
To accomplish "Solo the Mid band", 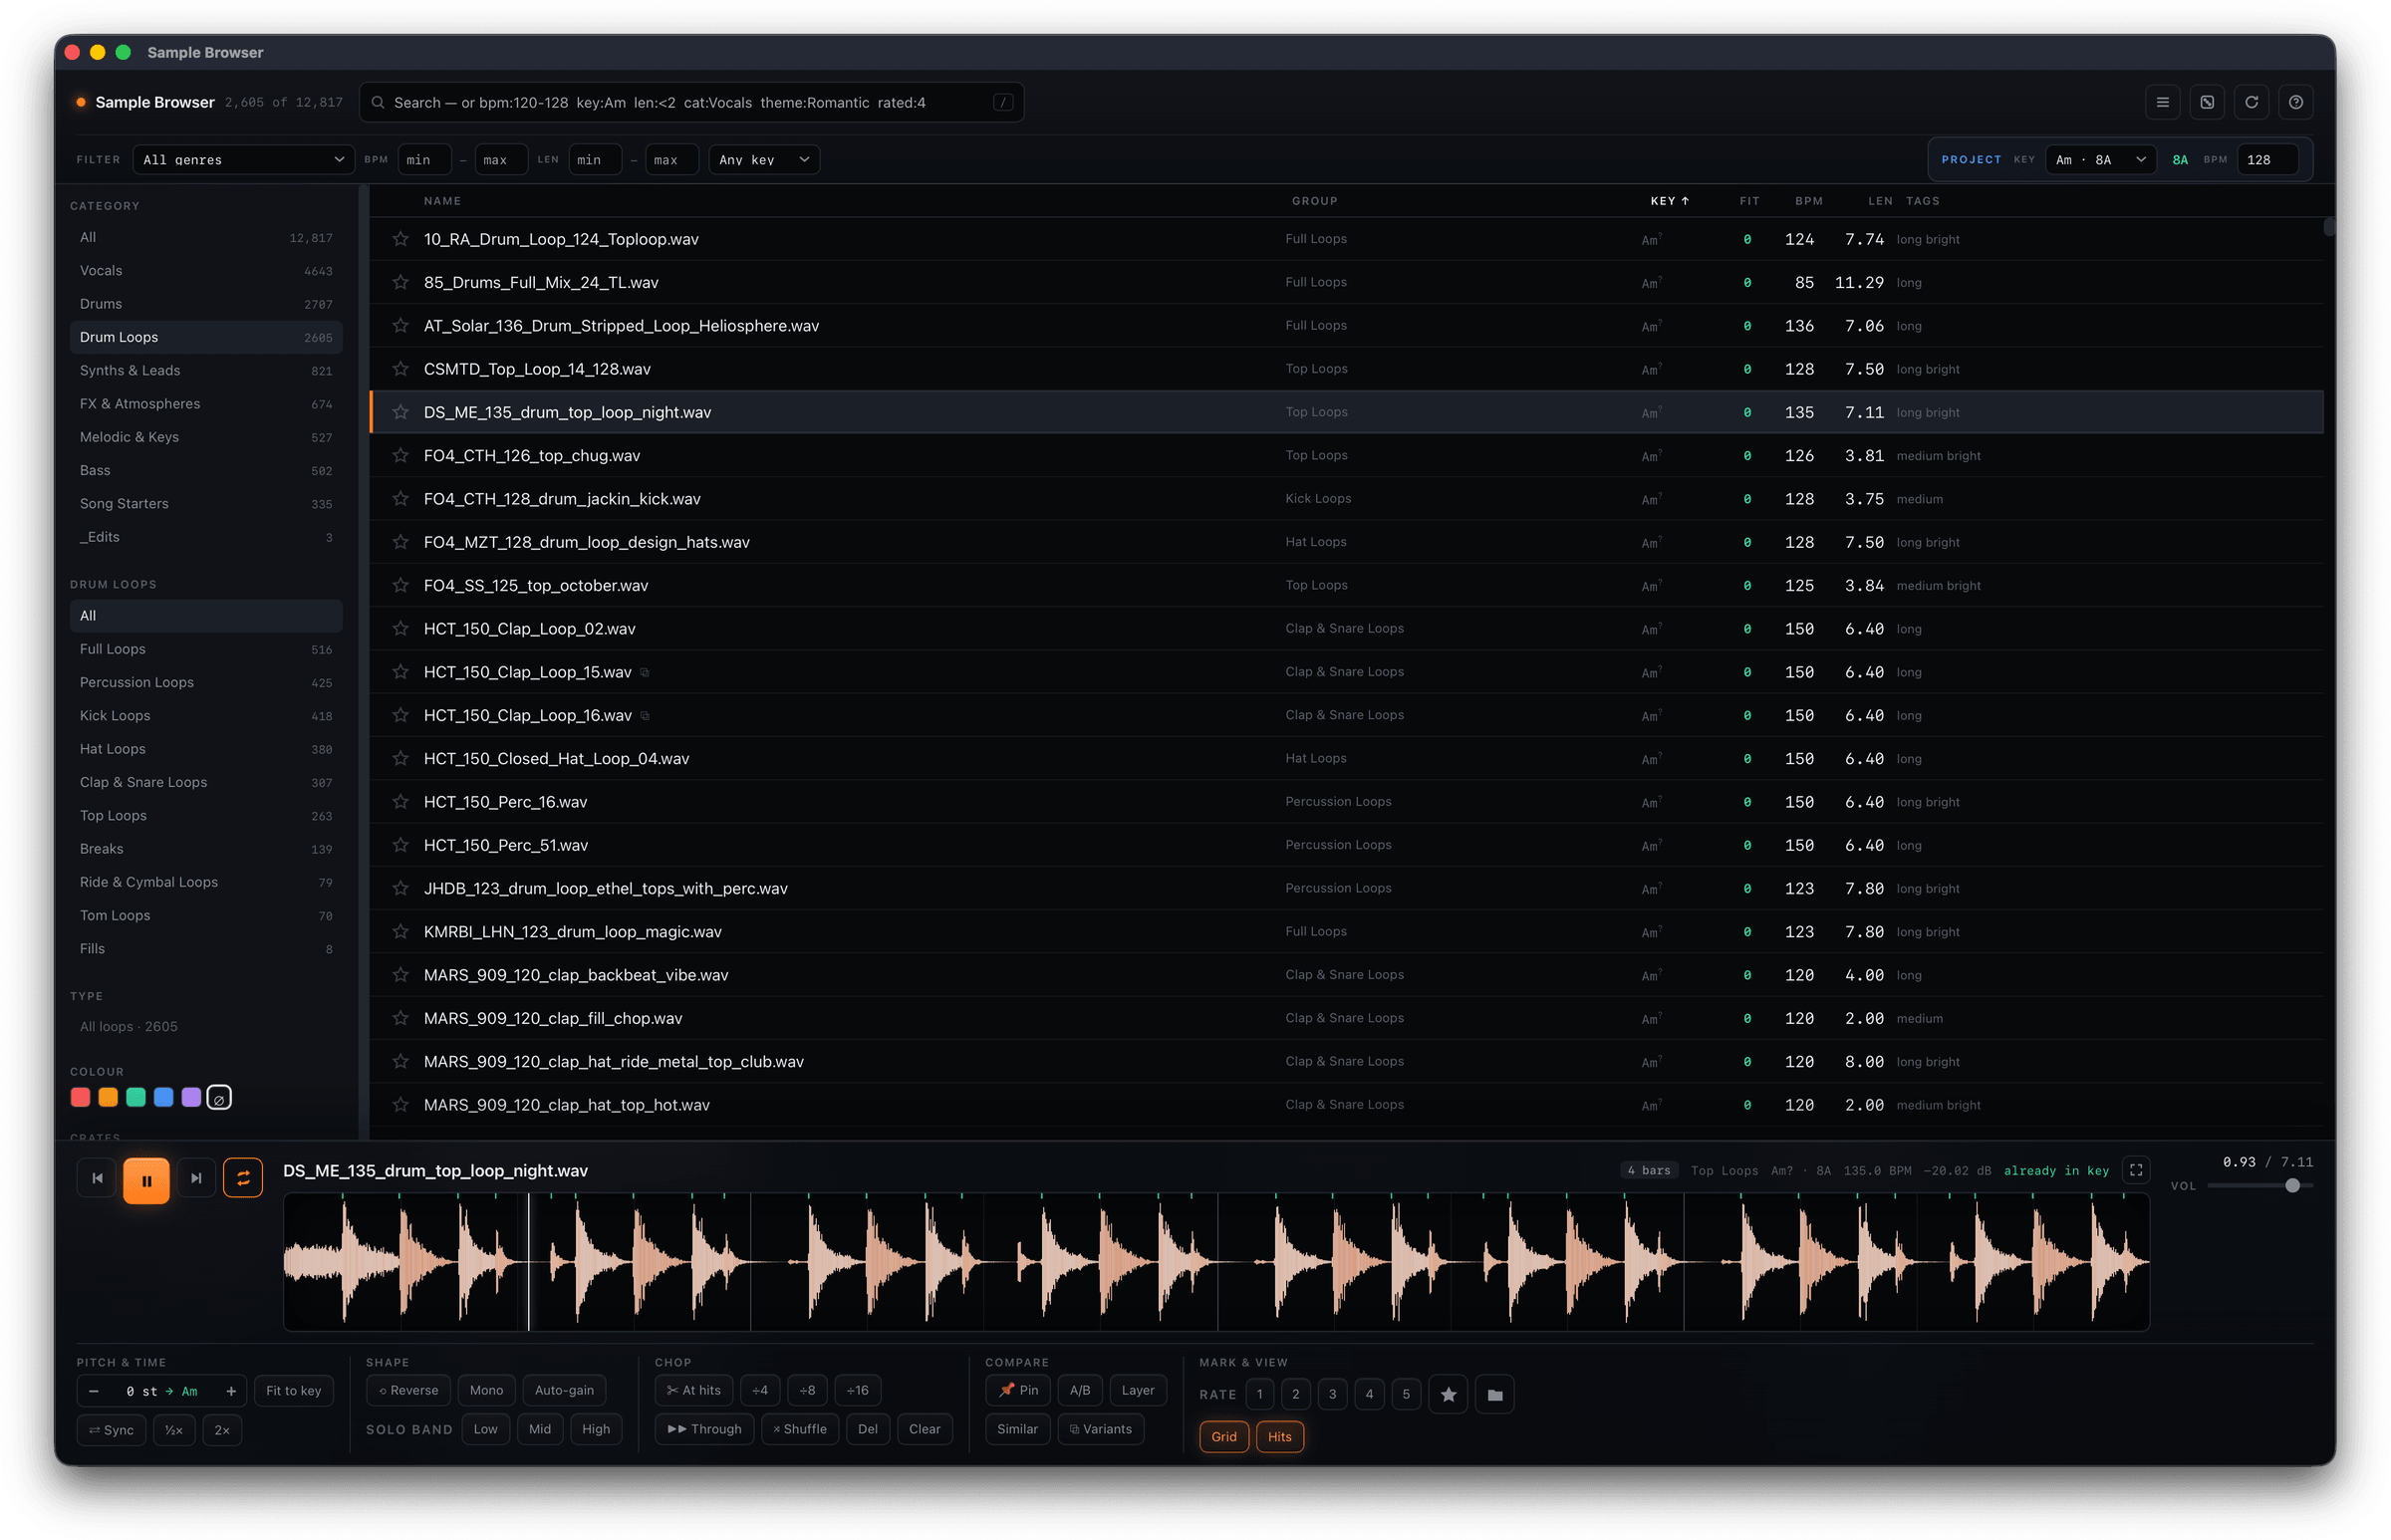I will (540, 1429).
